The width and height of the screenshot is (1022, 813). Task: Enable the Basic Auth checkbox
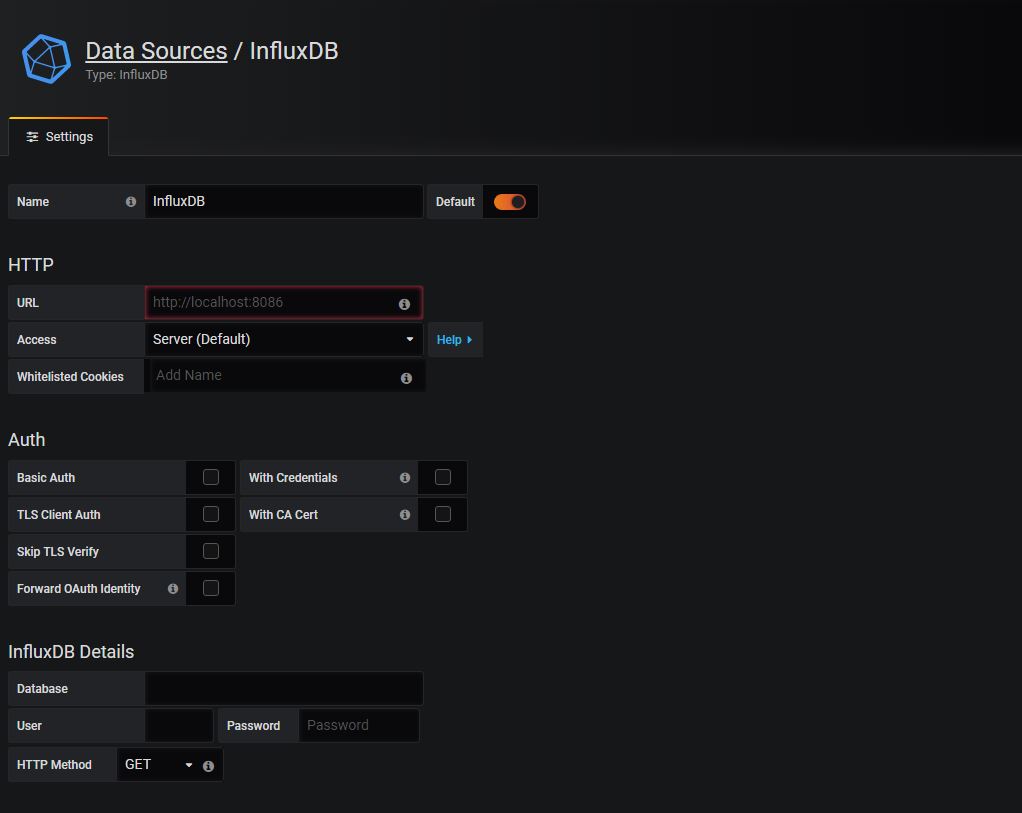pyautogui.click(x=211, y=477)
